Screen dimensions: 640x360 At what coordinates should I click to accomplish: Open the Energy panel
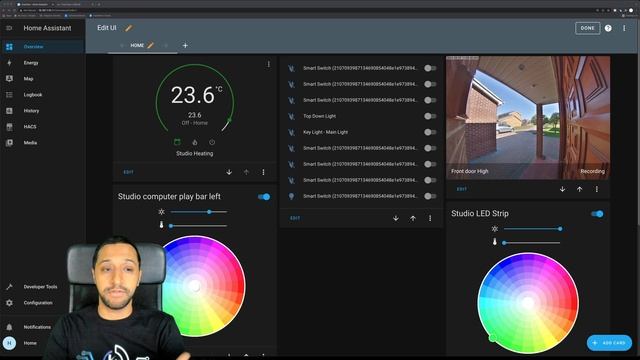click(42, 63)
